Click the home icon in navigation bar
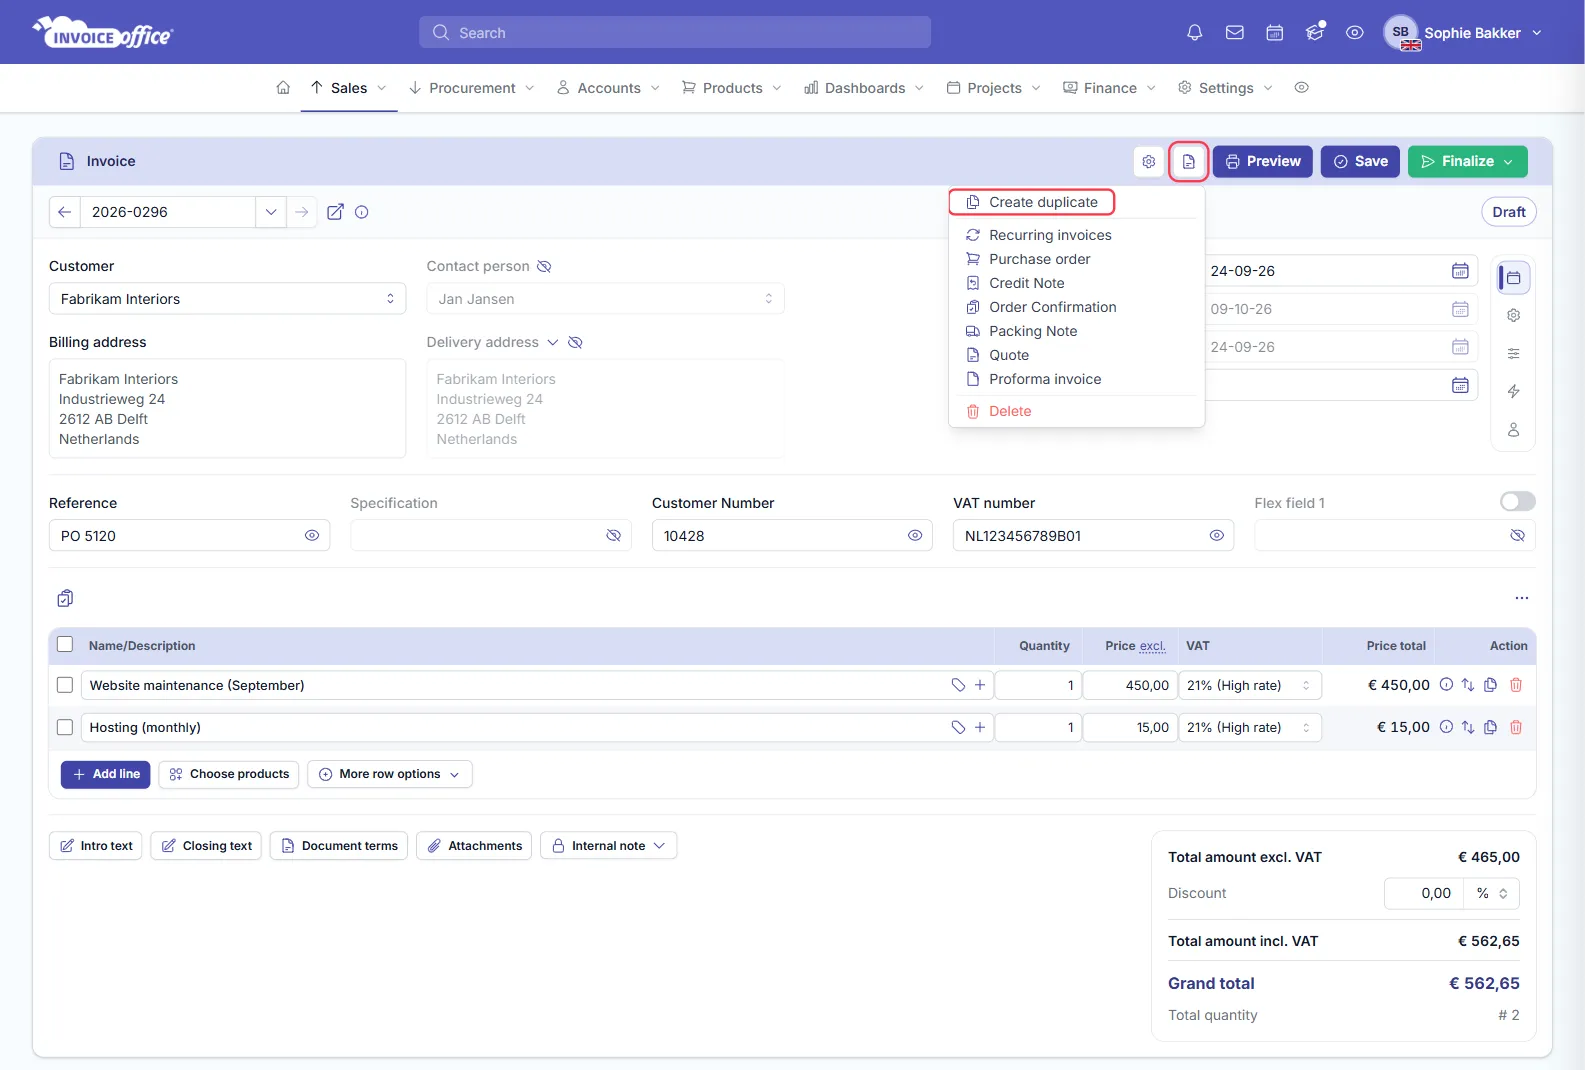Viewport: 1585px width, 1070px height. tap(283, 88)
